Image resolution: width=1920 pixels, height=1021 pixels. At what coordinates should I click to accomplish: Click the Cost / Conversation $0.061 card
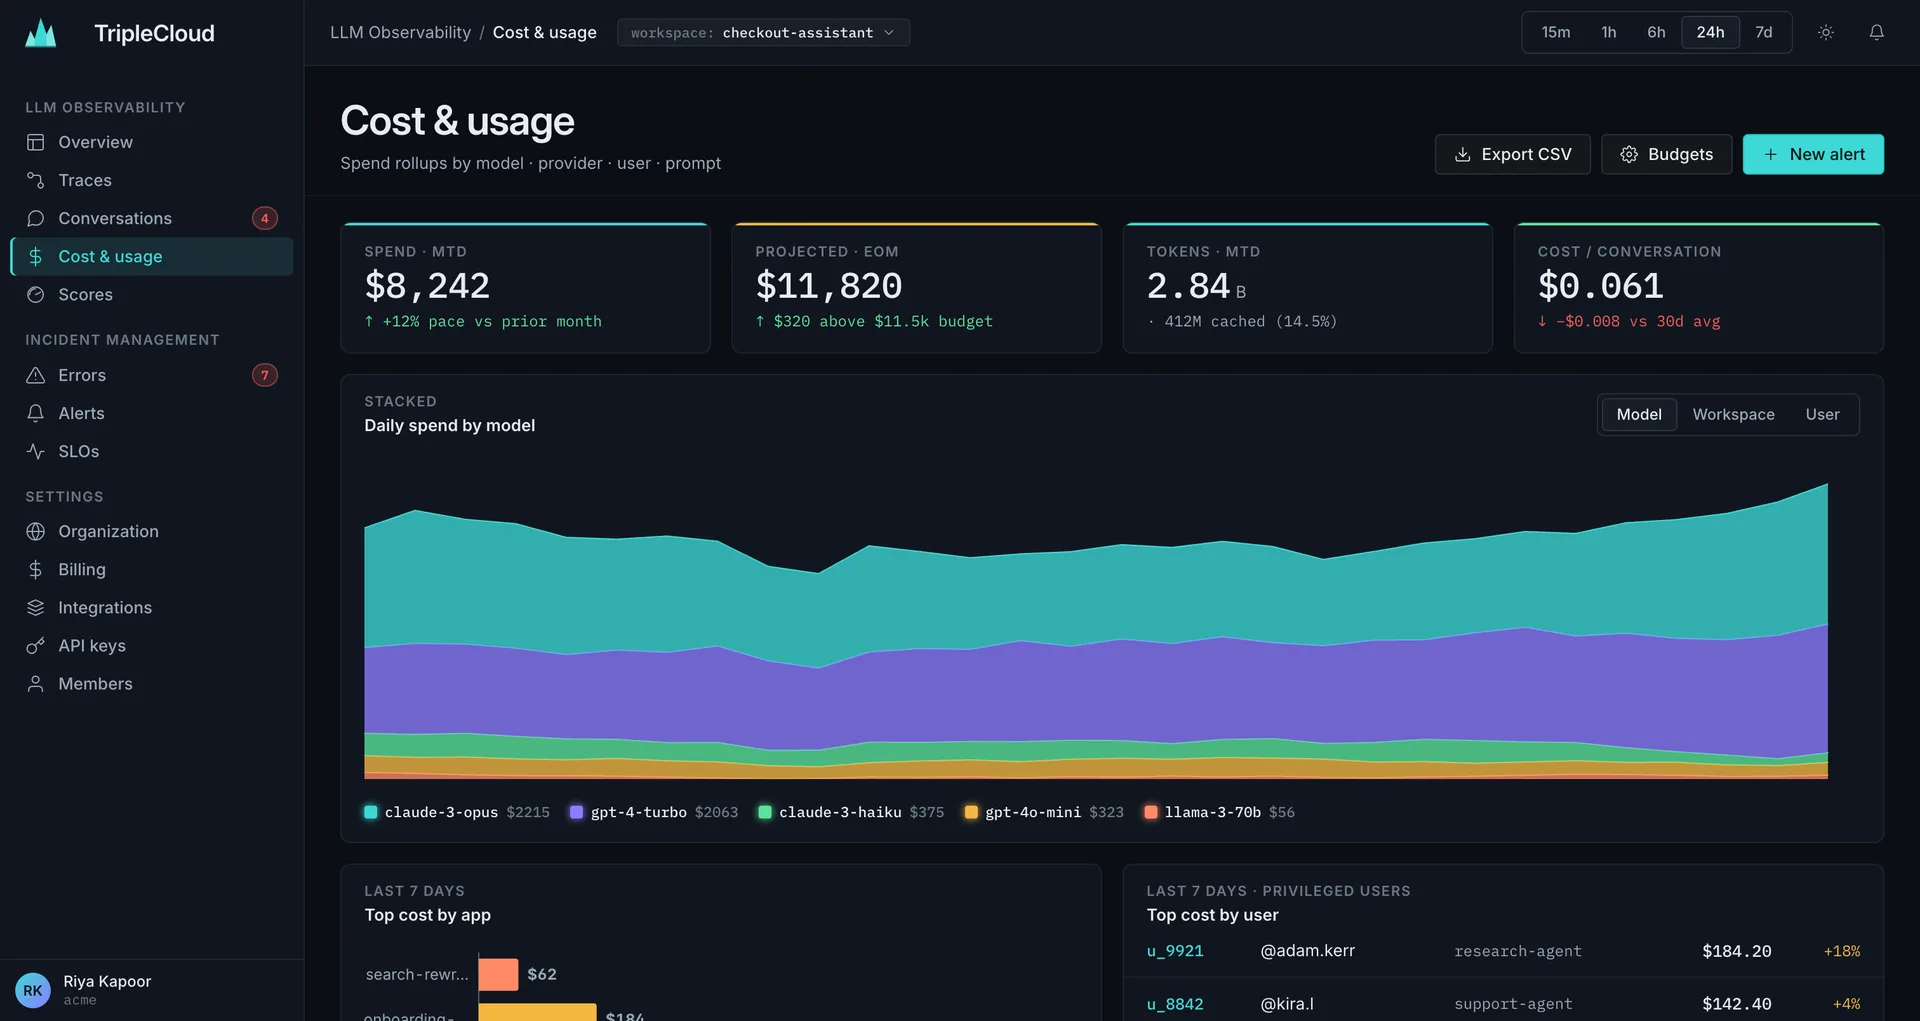[1698, 288]
